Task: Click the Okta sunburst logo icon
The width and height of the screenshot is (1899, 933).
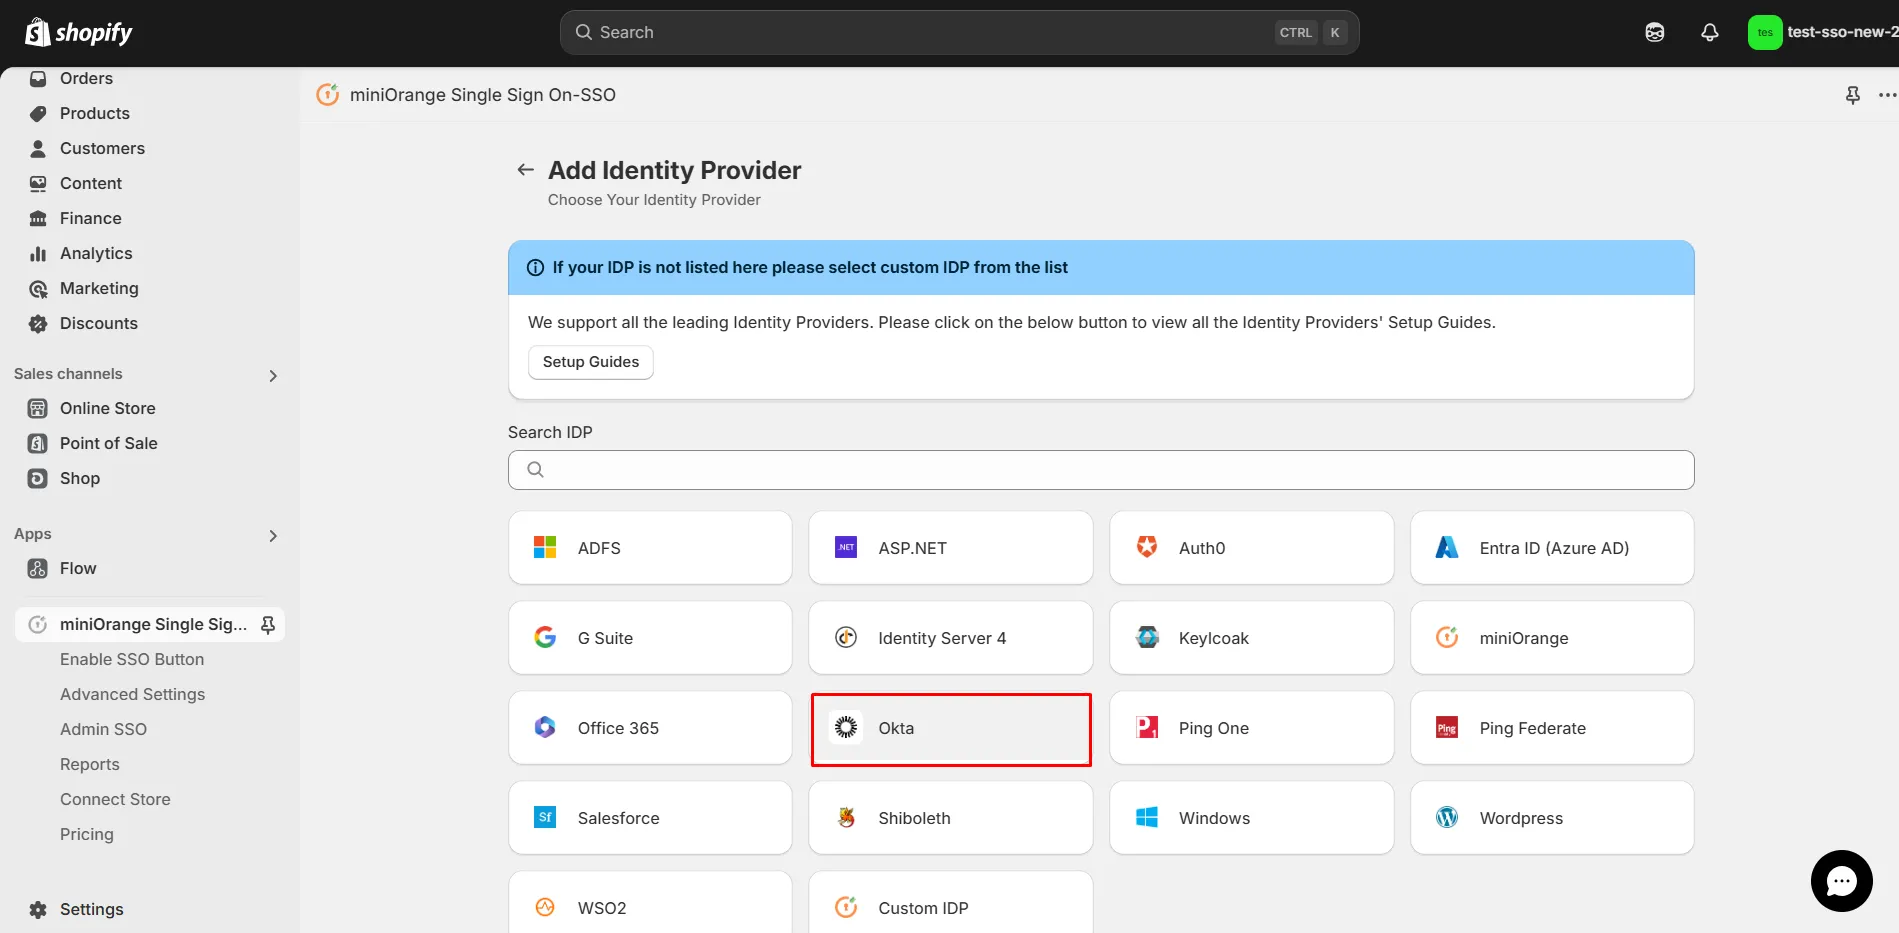Action: pos(846,728)
